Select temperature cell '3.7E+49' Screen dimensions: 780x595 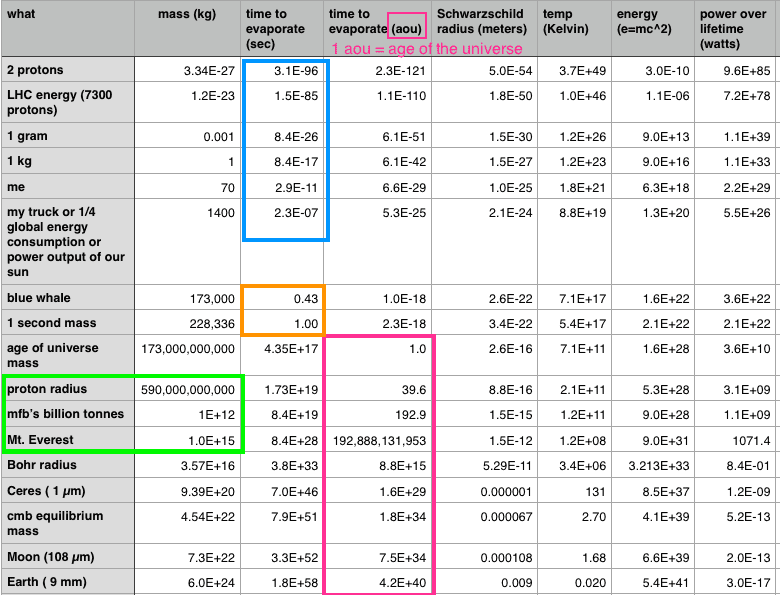pos(575,70)
